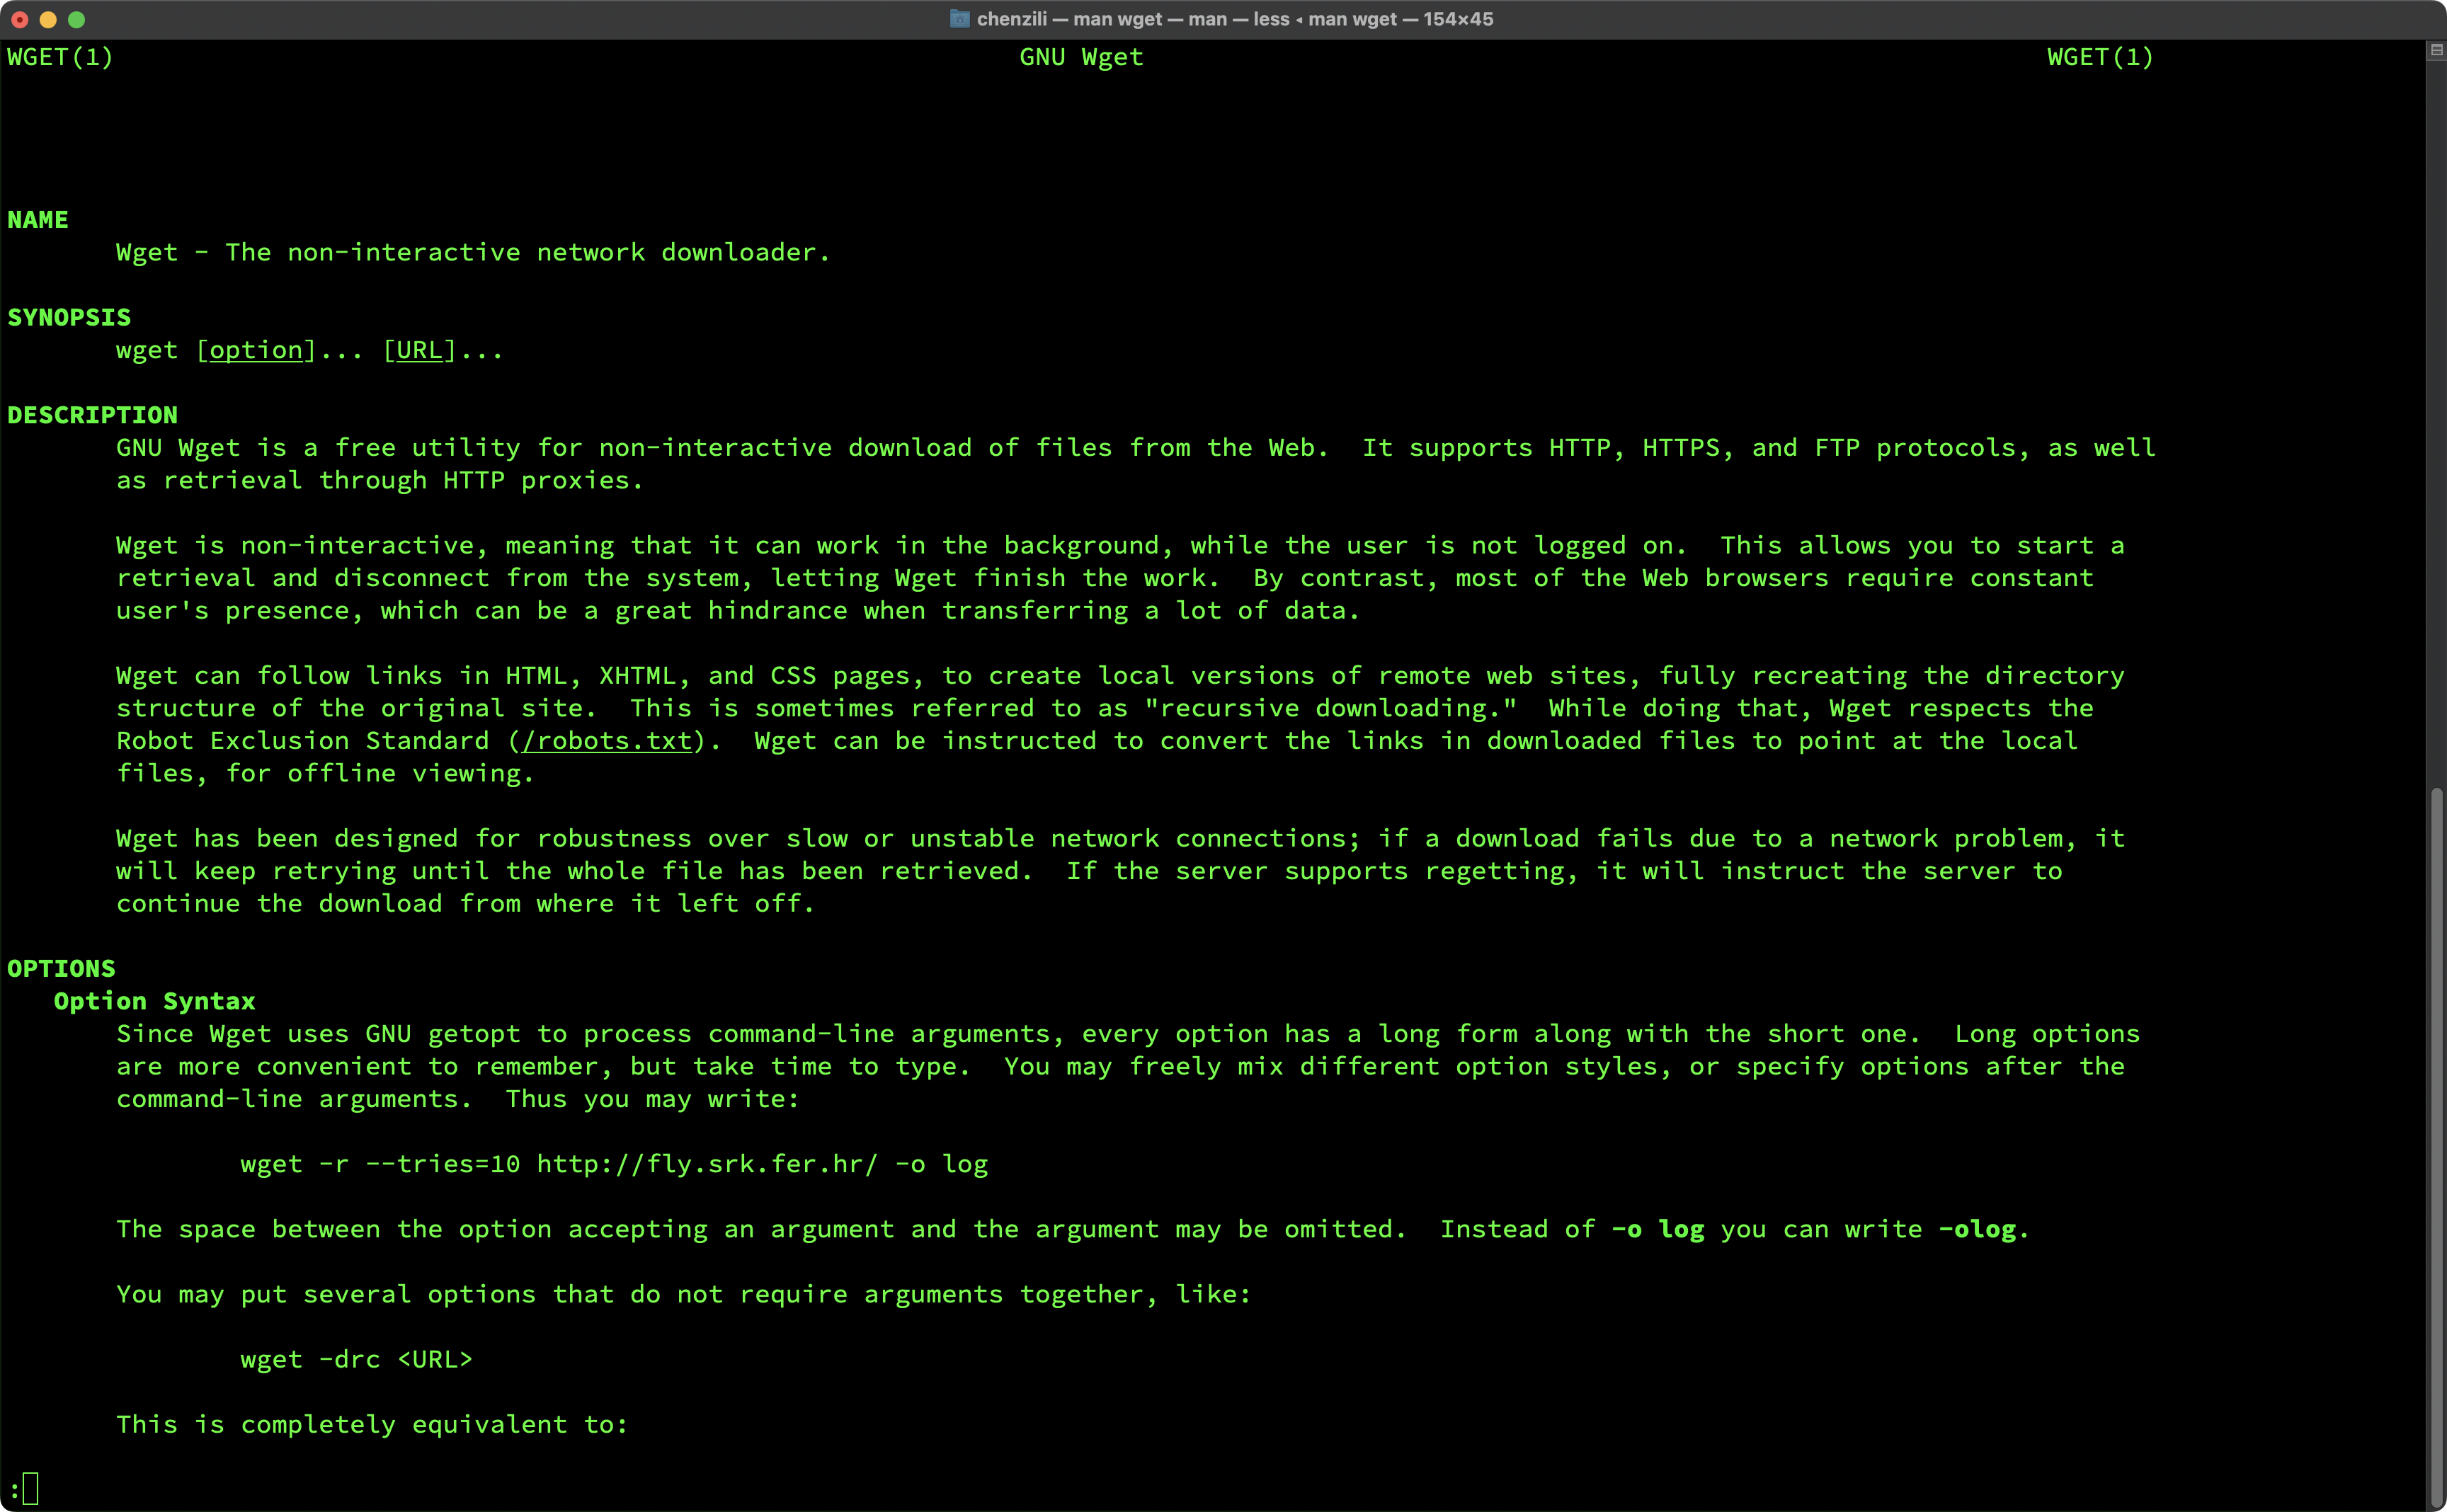Image resolution: width=2447 pixels, height=1512 pixels.
Task: Click the text '"recursive downloading."'
Action: click(1330, 708)
